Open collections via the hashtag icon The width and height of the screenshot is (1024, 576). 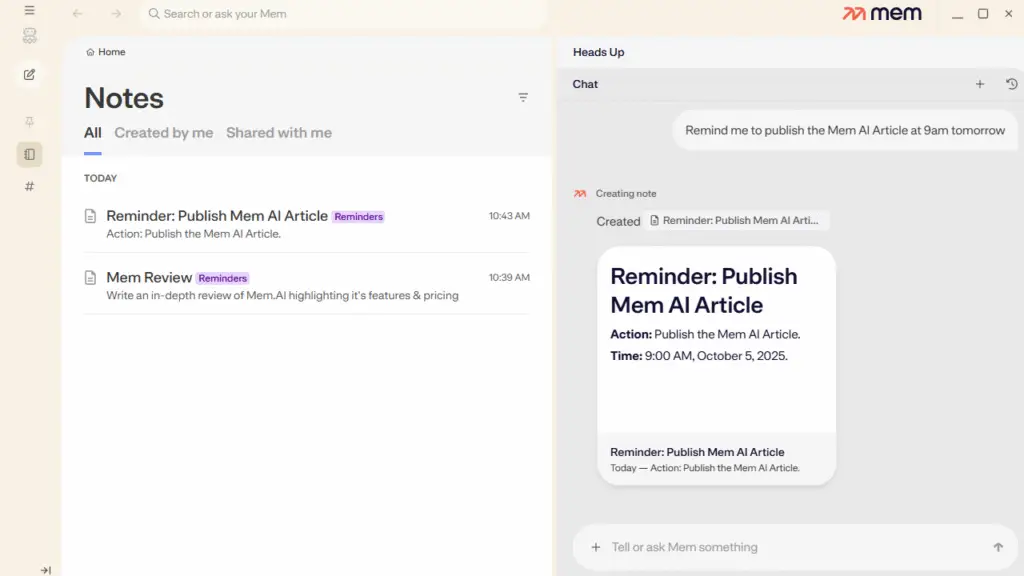(29, 186)
